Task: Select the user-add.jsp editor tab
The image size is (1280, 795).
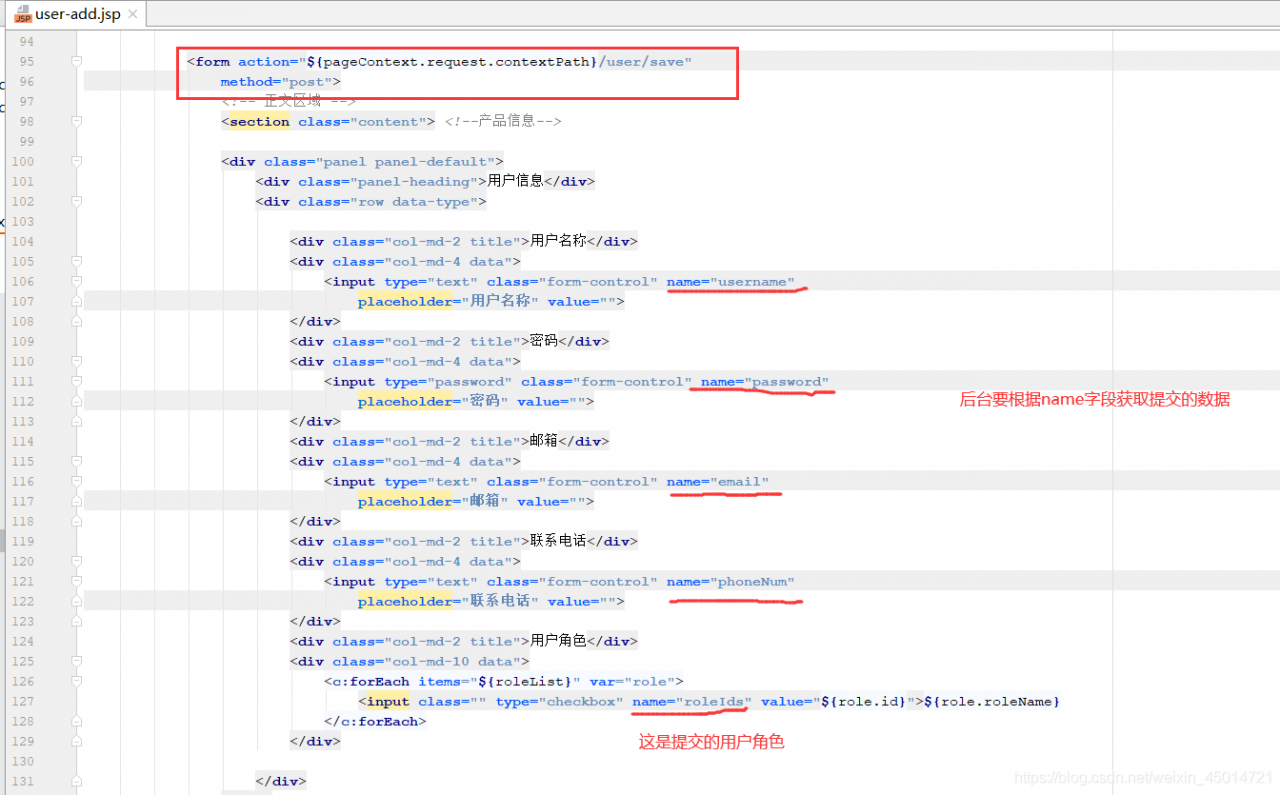Action: click(x=74, y=16)
